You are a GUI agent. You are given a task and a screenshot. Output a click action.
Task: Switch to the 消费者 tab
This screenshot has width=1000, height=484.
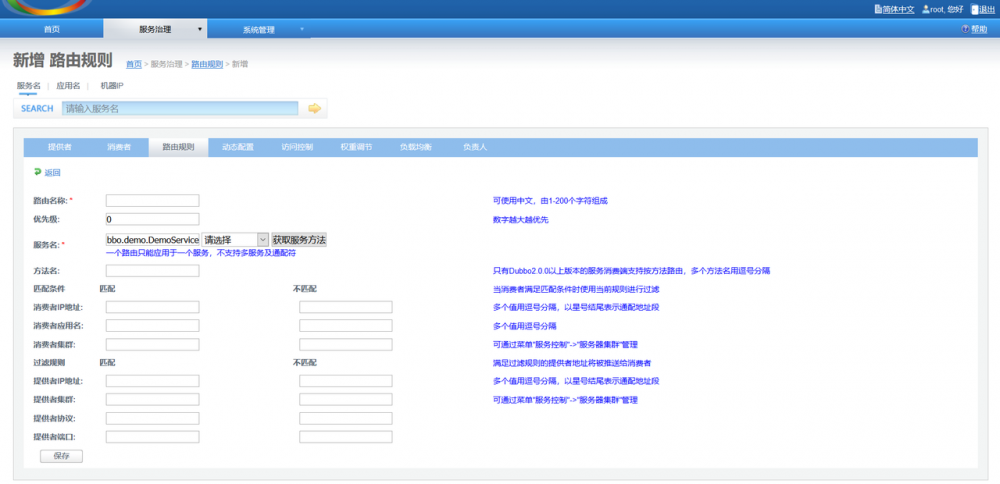pyautogui.click(x=119, y=147)
